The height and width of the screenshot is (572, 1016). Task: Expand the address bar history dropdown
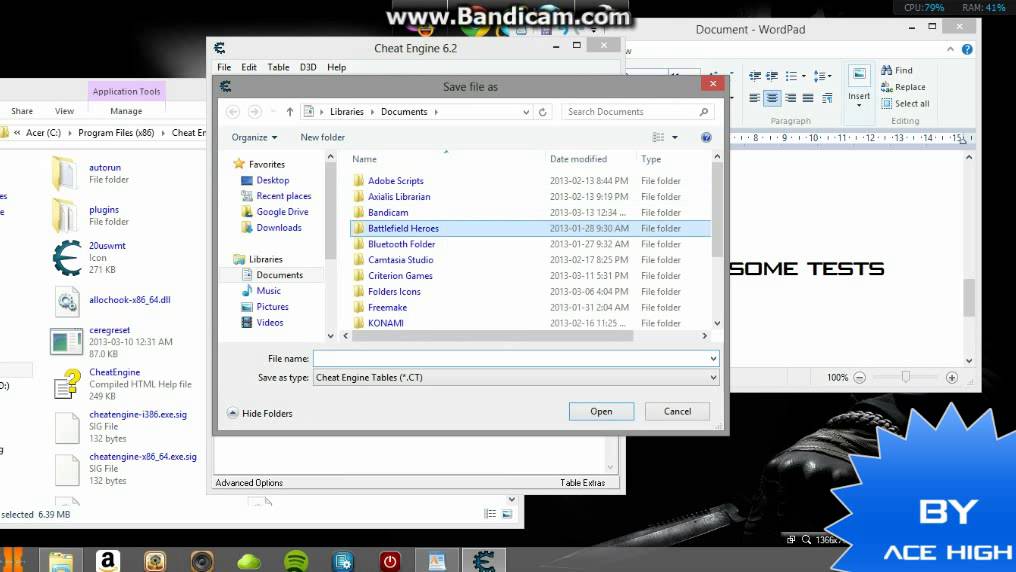click(x=526, y=112)
